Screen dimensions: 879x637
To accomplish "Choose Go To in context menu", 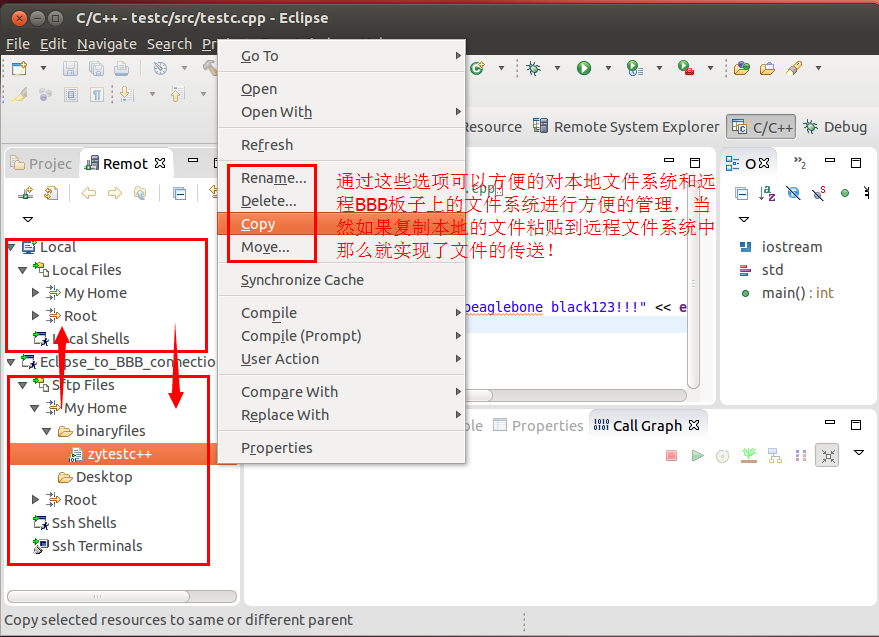I will [341, 56].
